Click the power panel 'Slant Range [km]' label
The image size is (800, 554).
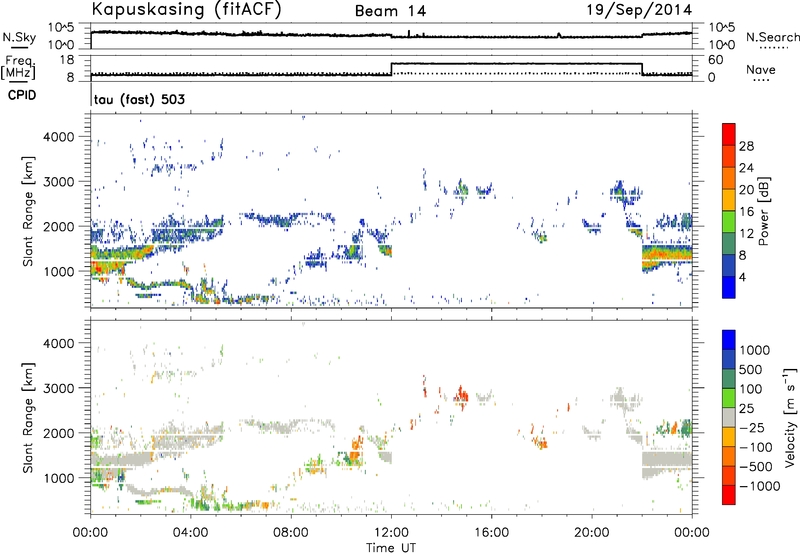tap(28, 211)
